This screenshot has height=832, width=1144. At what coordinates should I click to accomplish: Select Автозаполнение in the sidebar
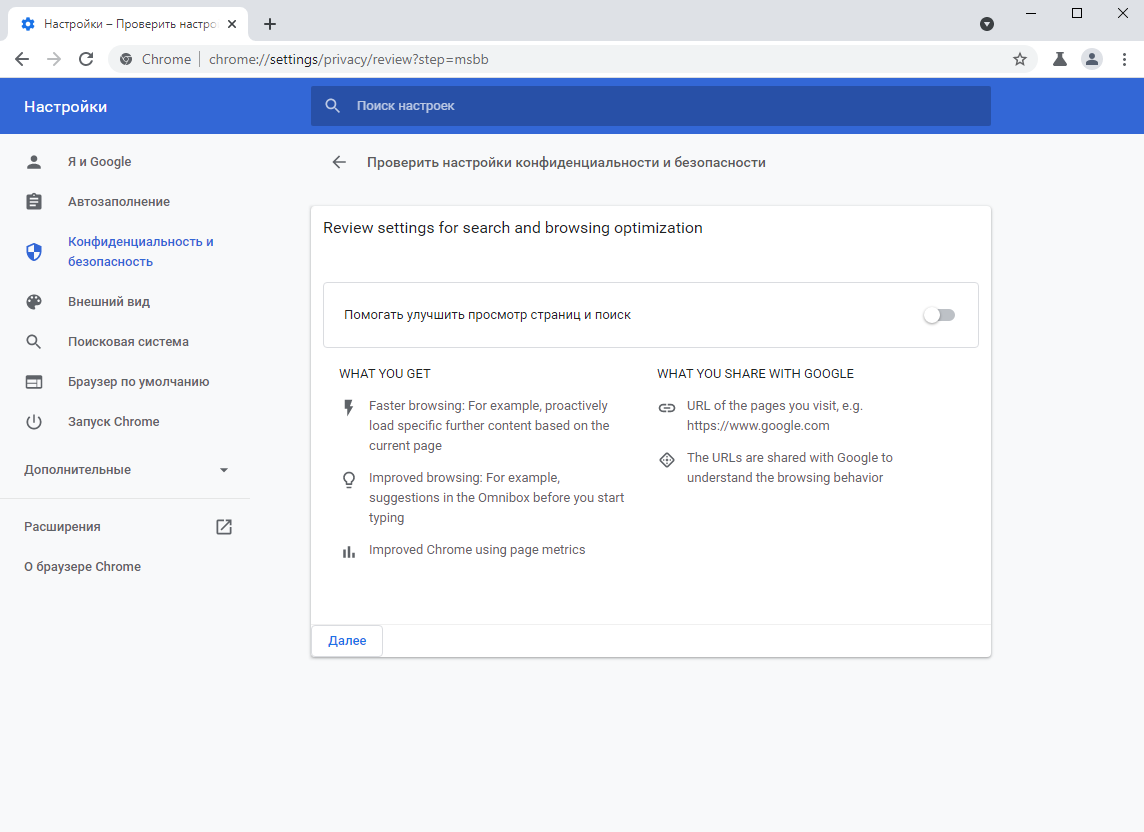tap(118, 202)
